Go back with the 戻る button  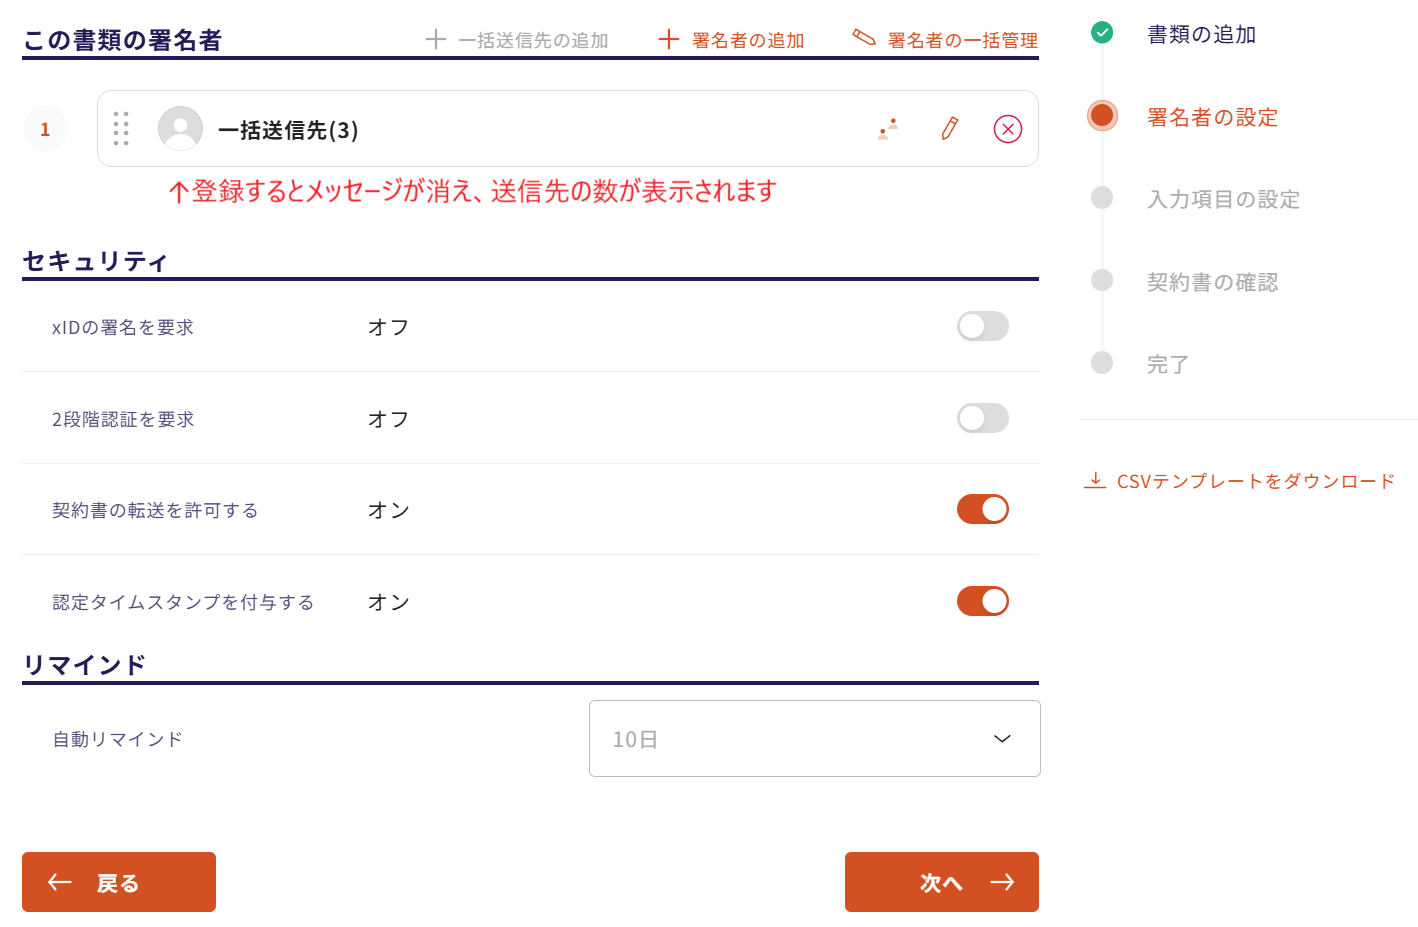119,882
